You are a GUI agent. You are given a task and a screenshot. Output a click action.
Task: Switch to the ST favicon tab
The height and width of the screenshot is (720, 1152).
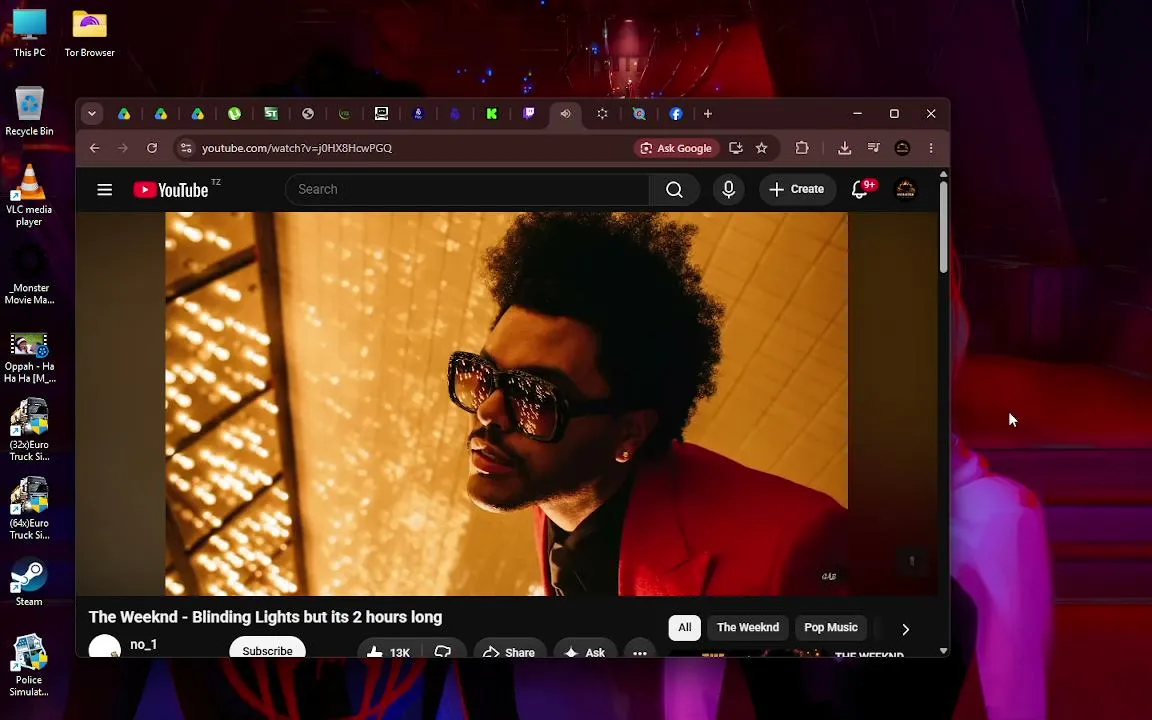[271, 114]
